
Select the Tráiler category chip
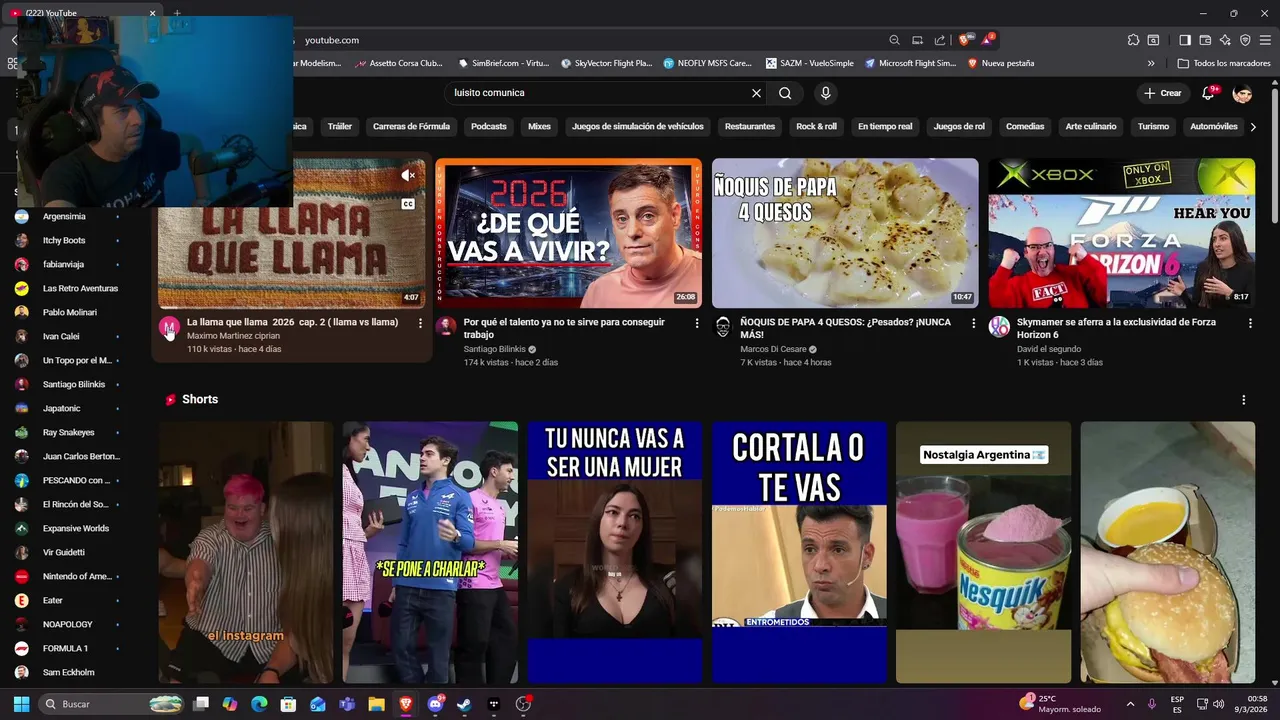[340, 127]
